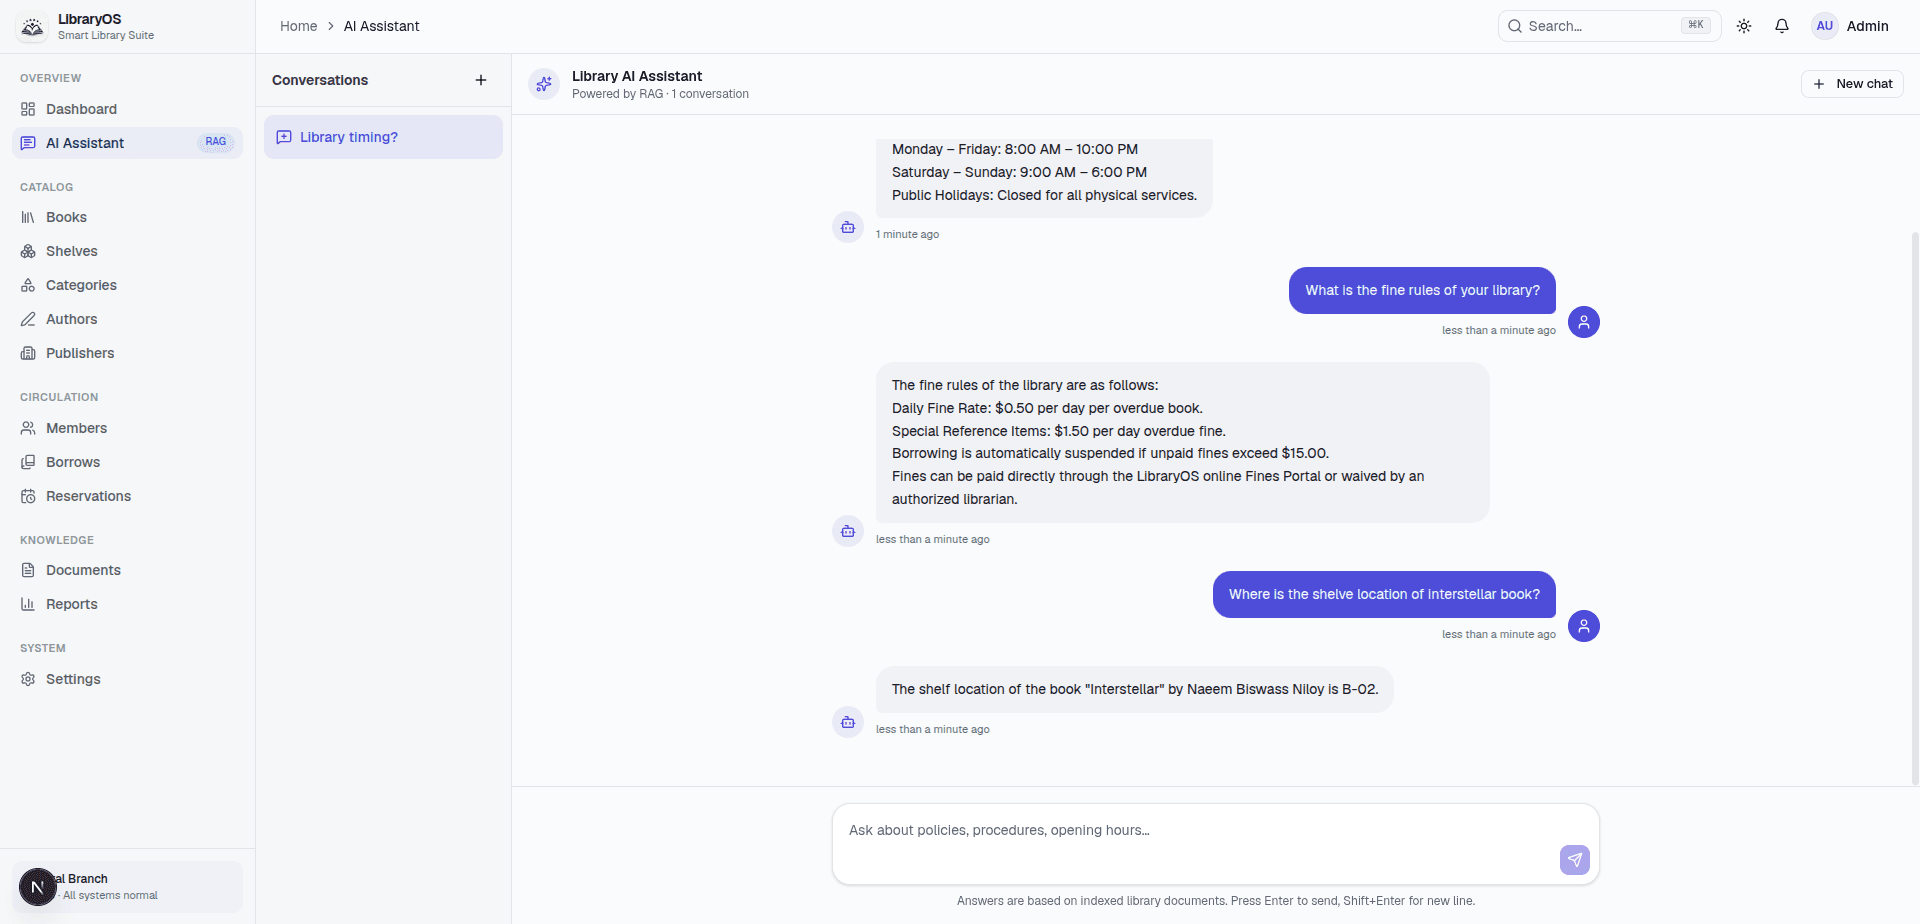Open the Documents knowledge page
This screenshot has width=1920, height=924.
127,570
